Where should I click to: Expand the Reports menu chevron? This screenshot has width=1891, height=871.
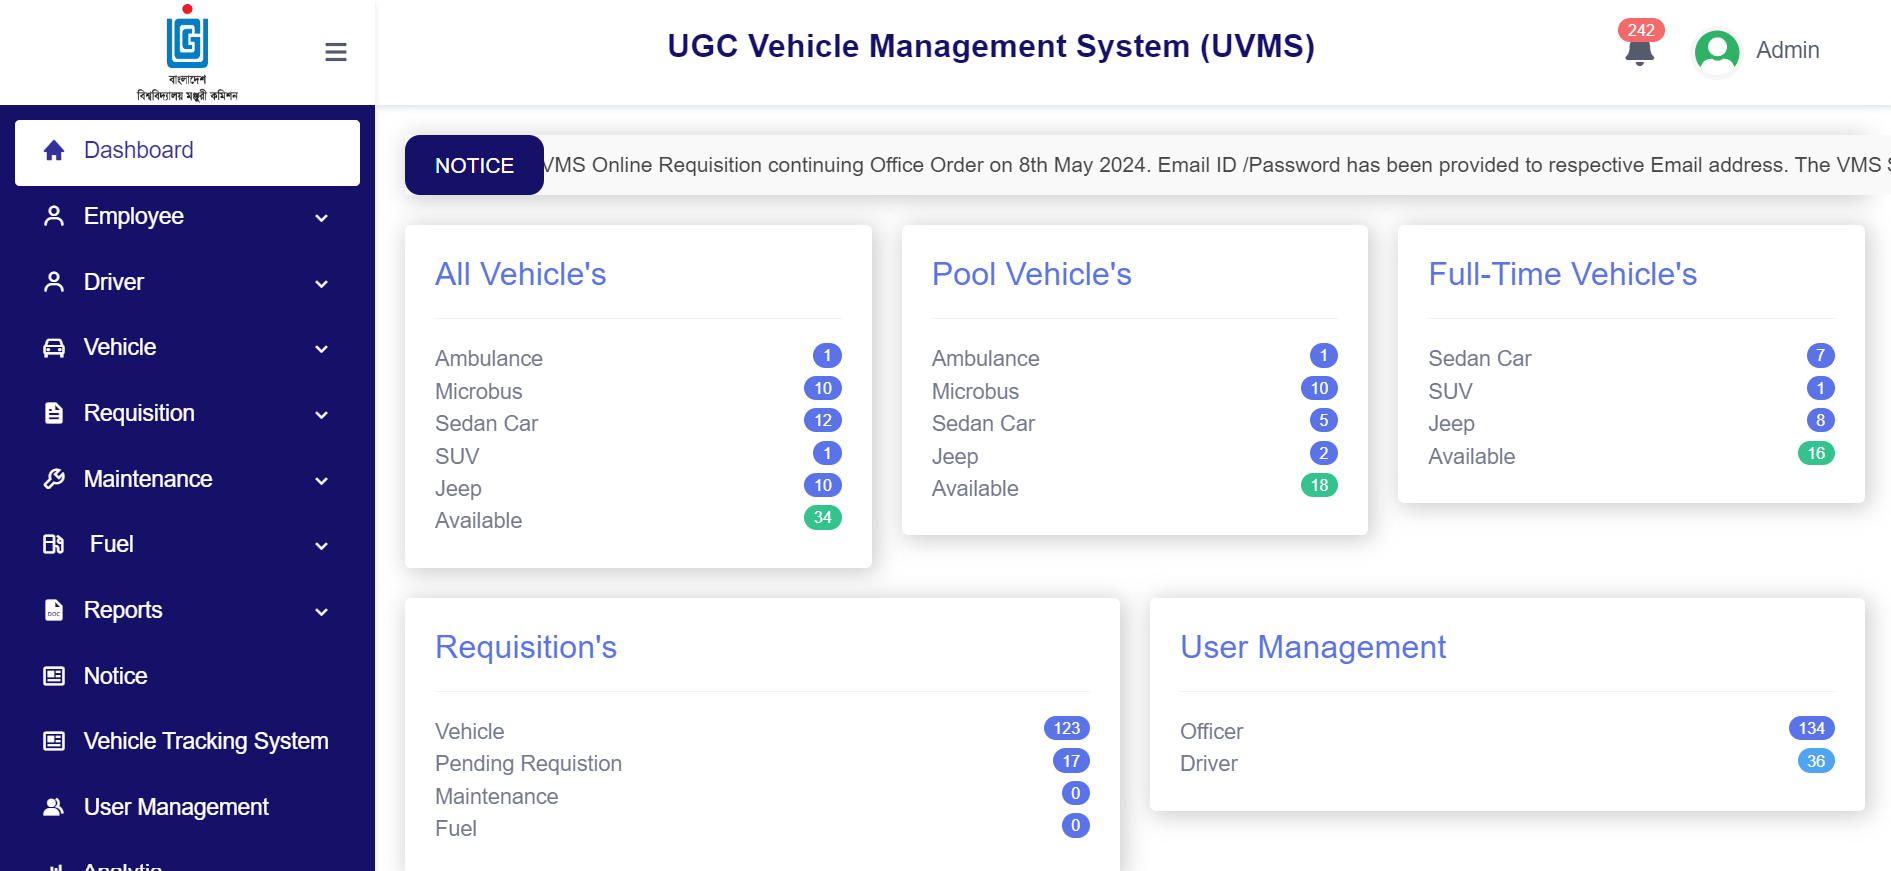(322, 612)
